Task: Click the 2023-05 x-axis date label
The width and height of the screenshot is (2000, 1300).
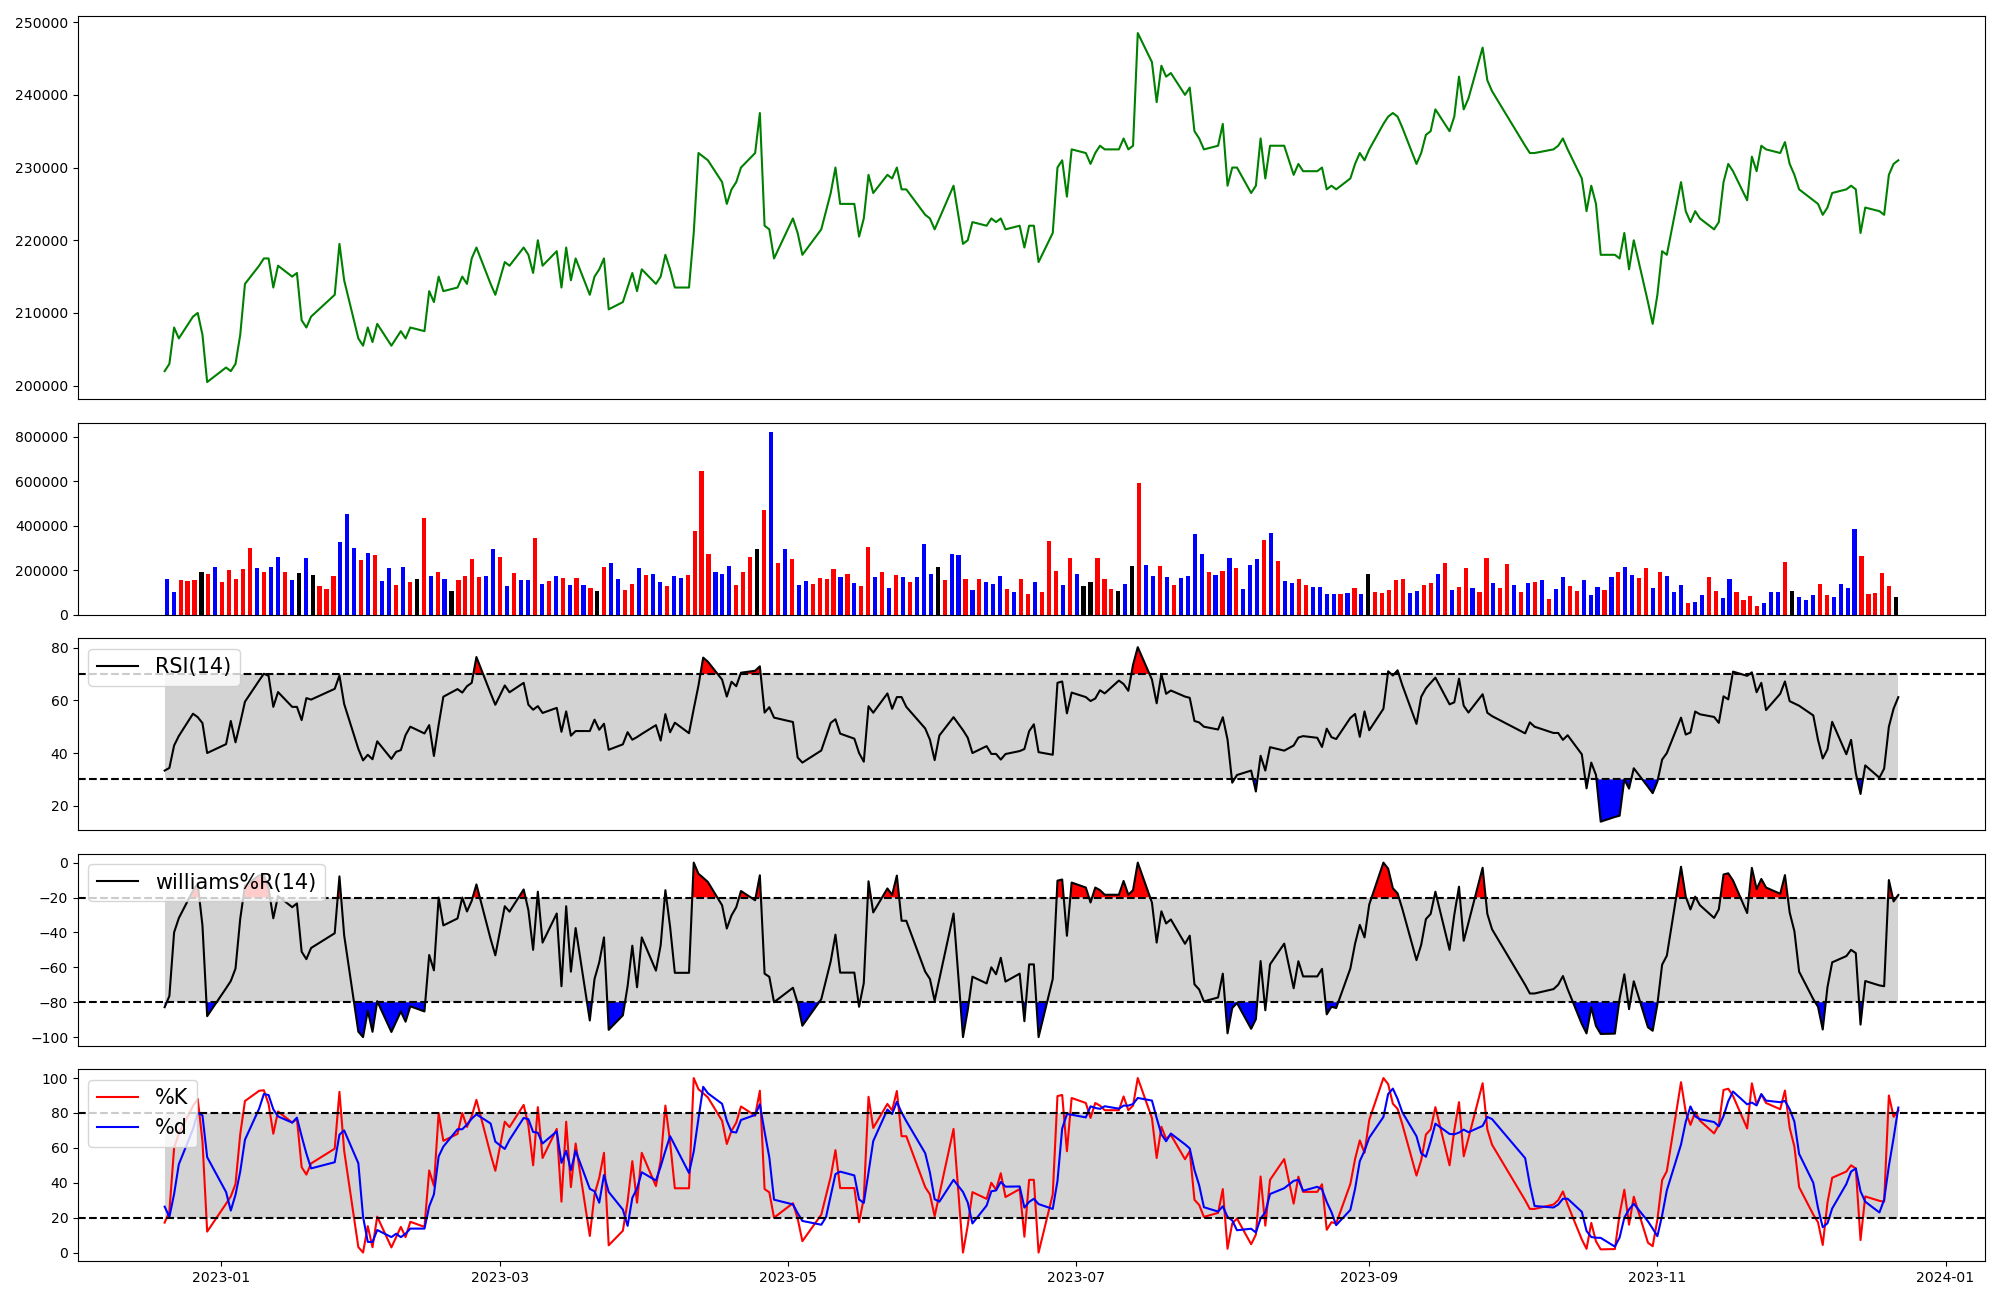Action: click(788, 1277)
